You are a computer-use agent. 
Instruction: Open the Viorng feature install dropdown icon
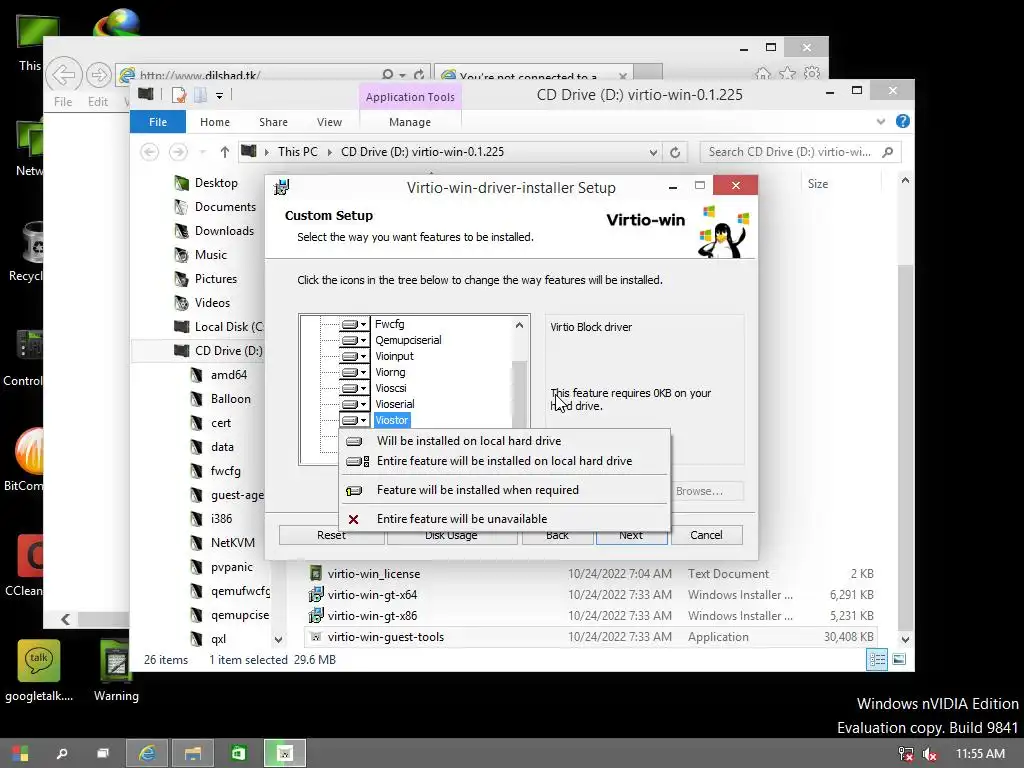click(x=355, y=372)
